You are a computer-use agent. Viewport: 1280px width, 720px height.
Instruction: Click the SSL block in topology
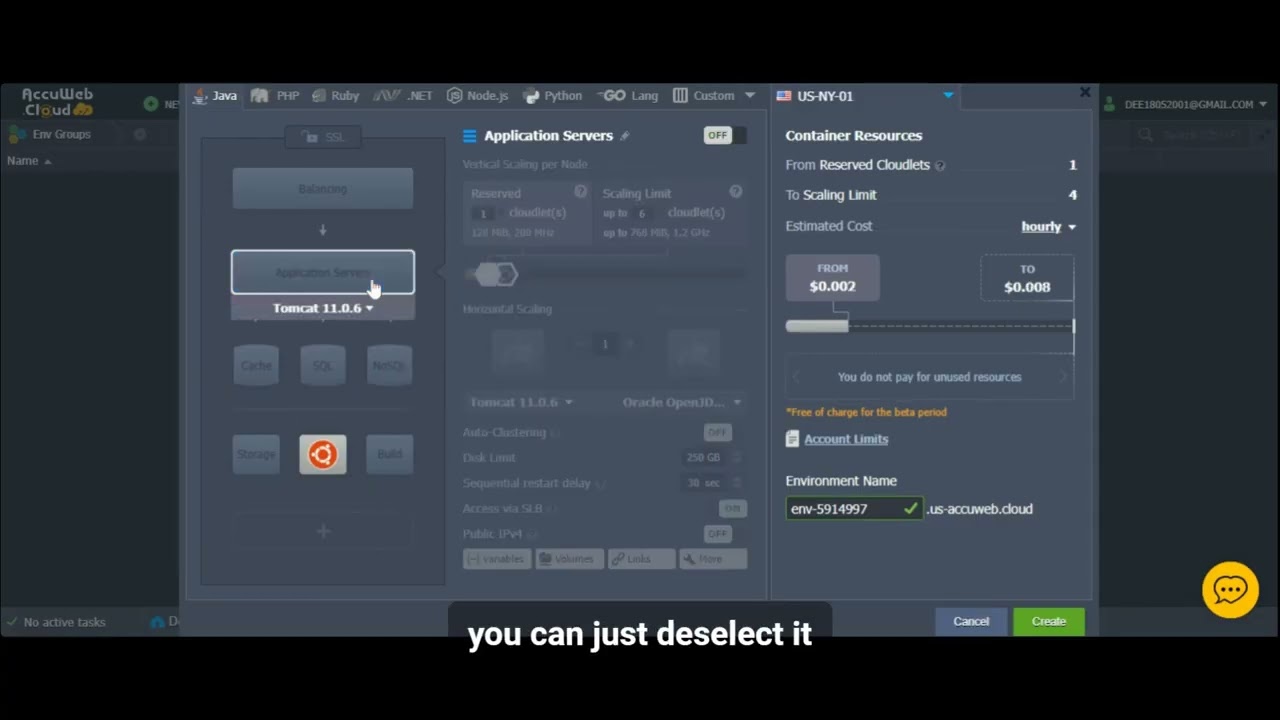click(323, 137)
